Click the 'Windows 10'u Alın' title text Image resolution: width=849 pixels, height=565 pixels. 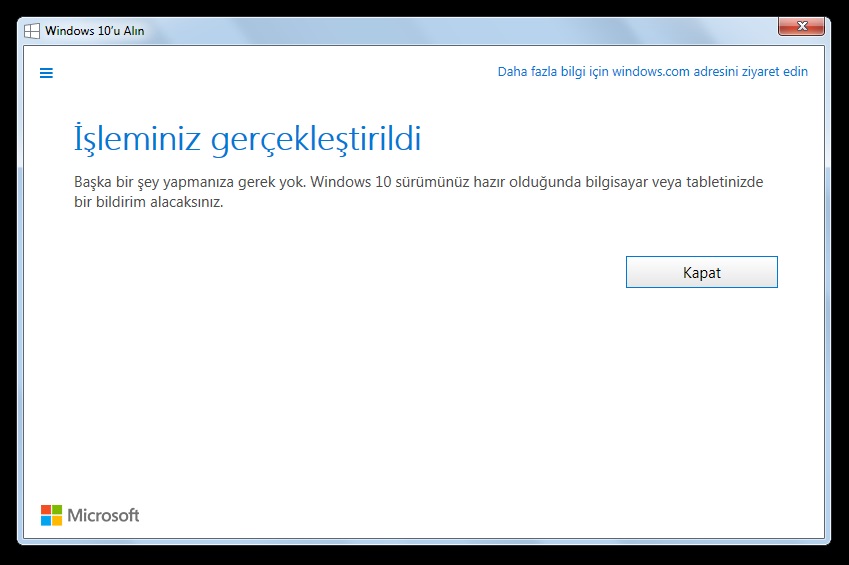click(95, 31)
